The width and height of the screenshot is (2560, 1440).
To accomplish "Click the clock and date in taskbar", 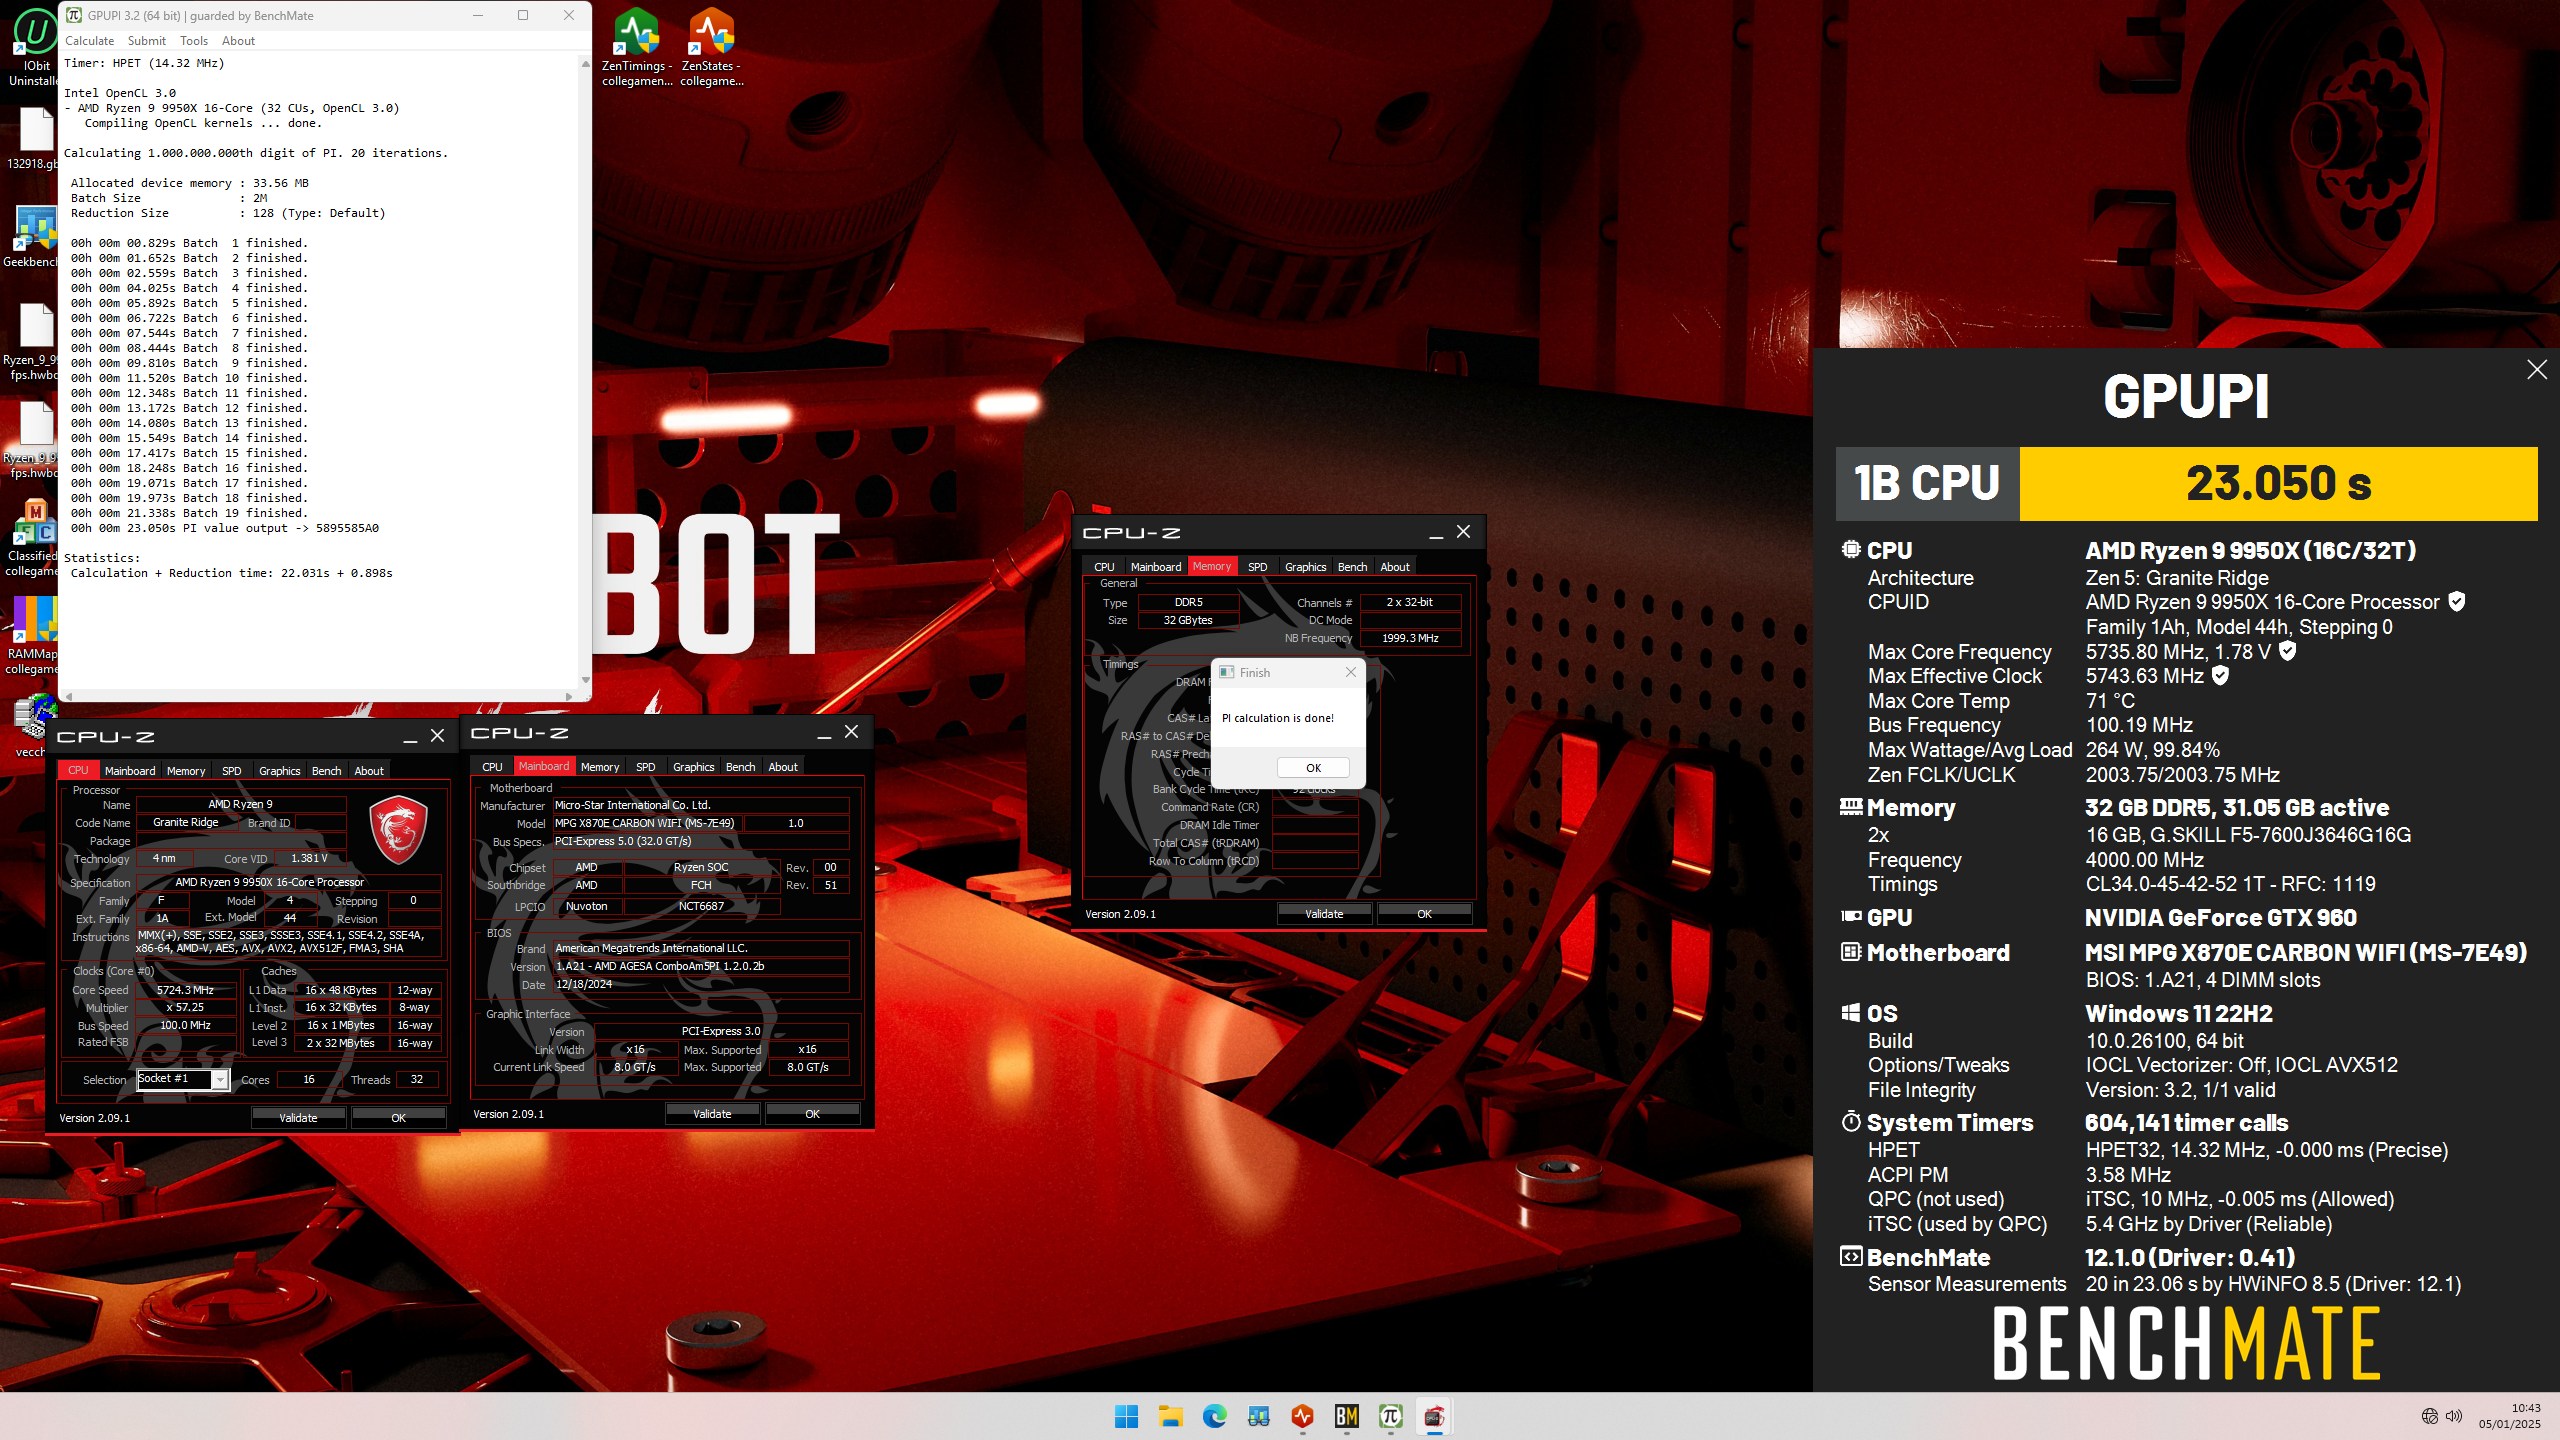I will pyautogui.click(x=2509, y=1416).
